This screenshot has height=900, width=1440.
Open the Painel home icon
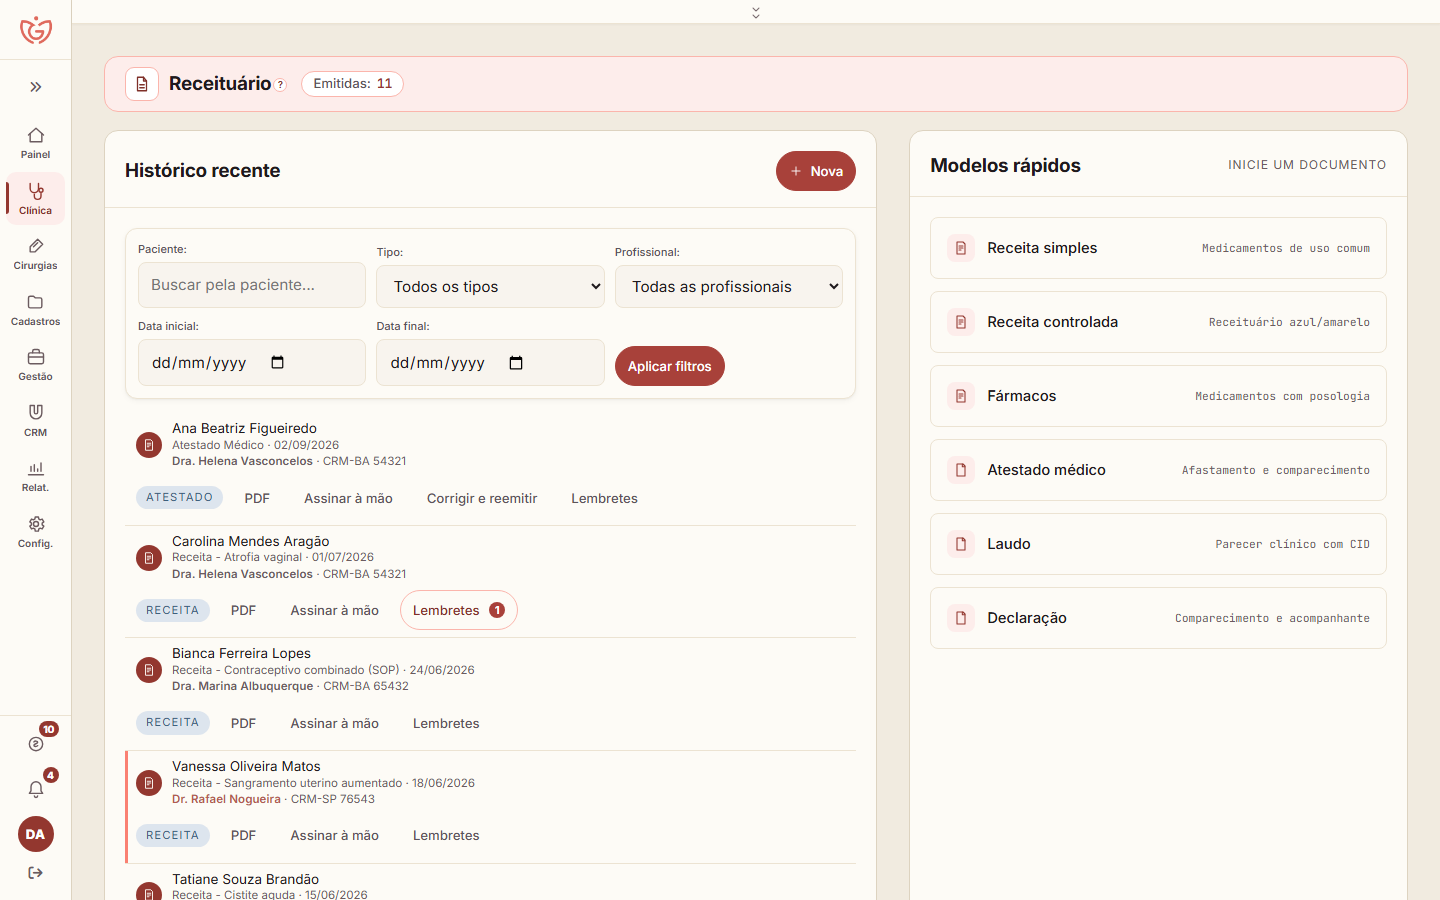click(35, 143)
